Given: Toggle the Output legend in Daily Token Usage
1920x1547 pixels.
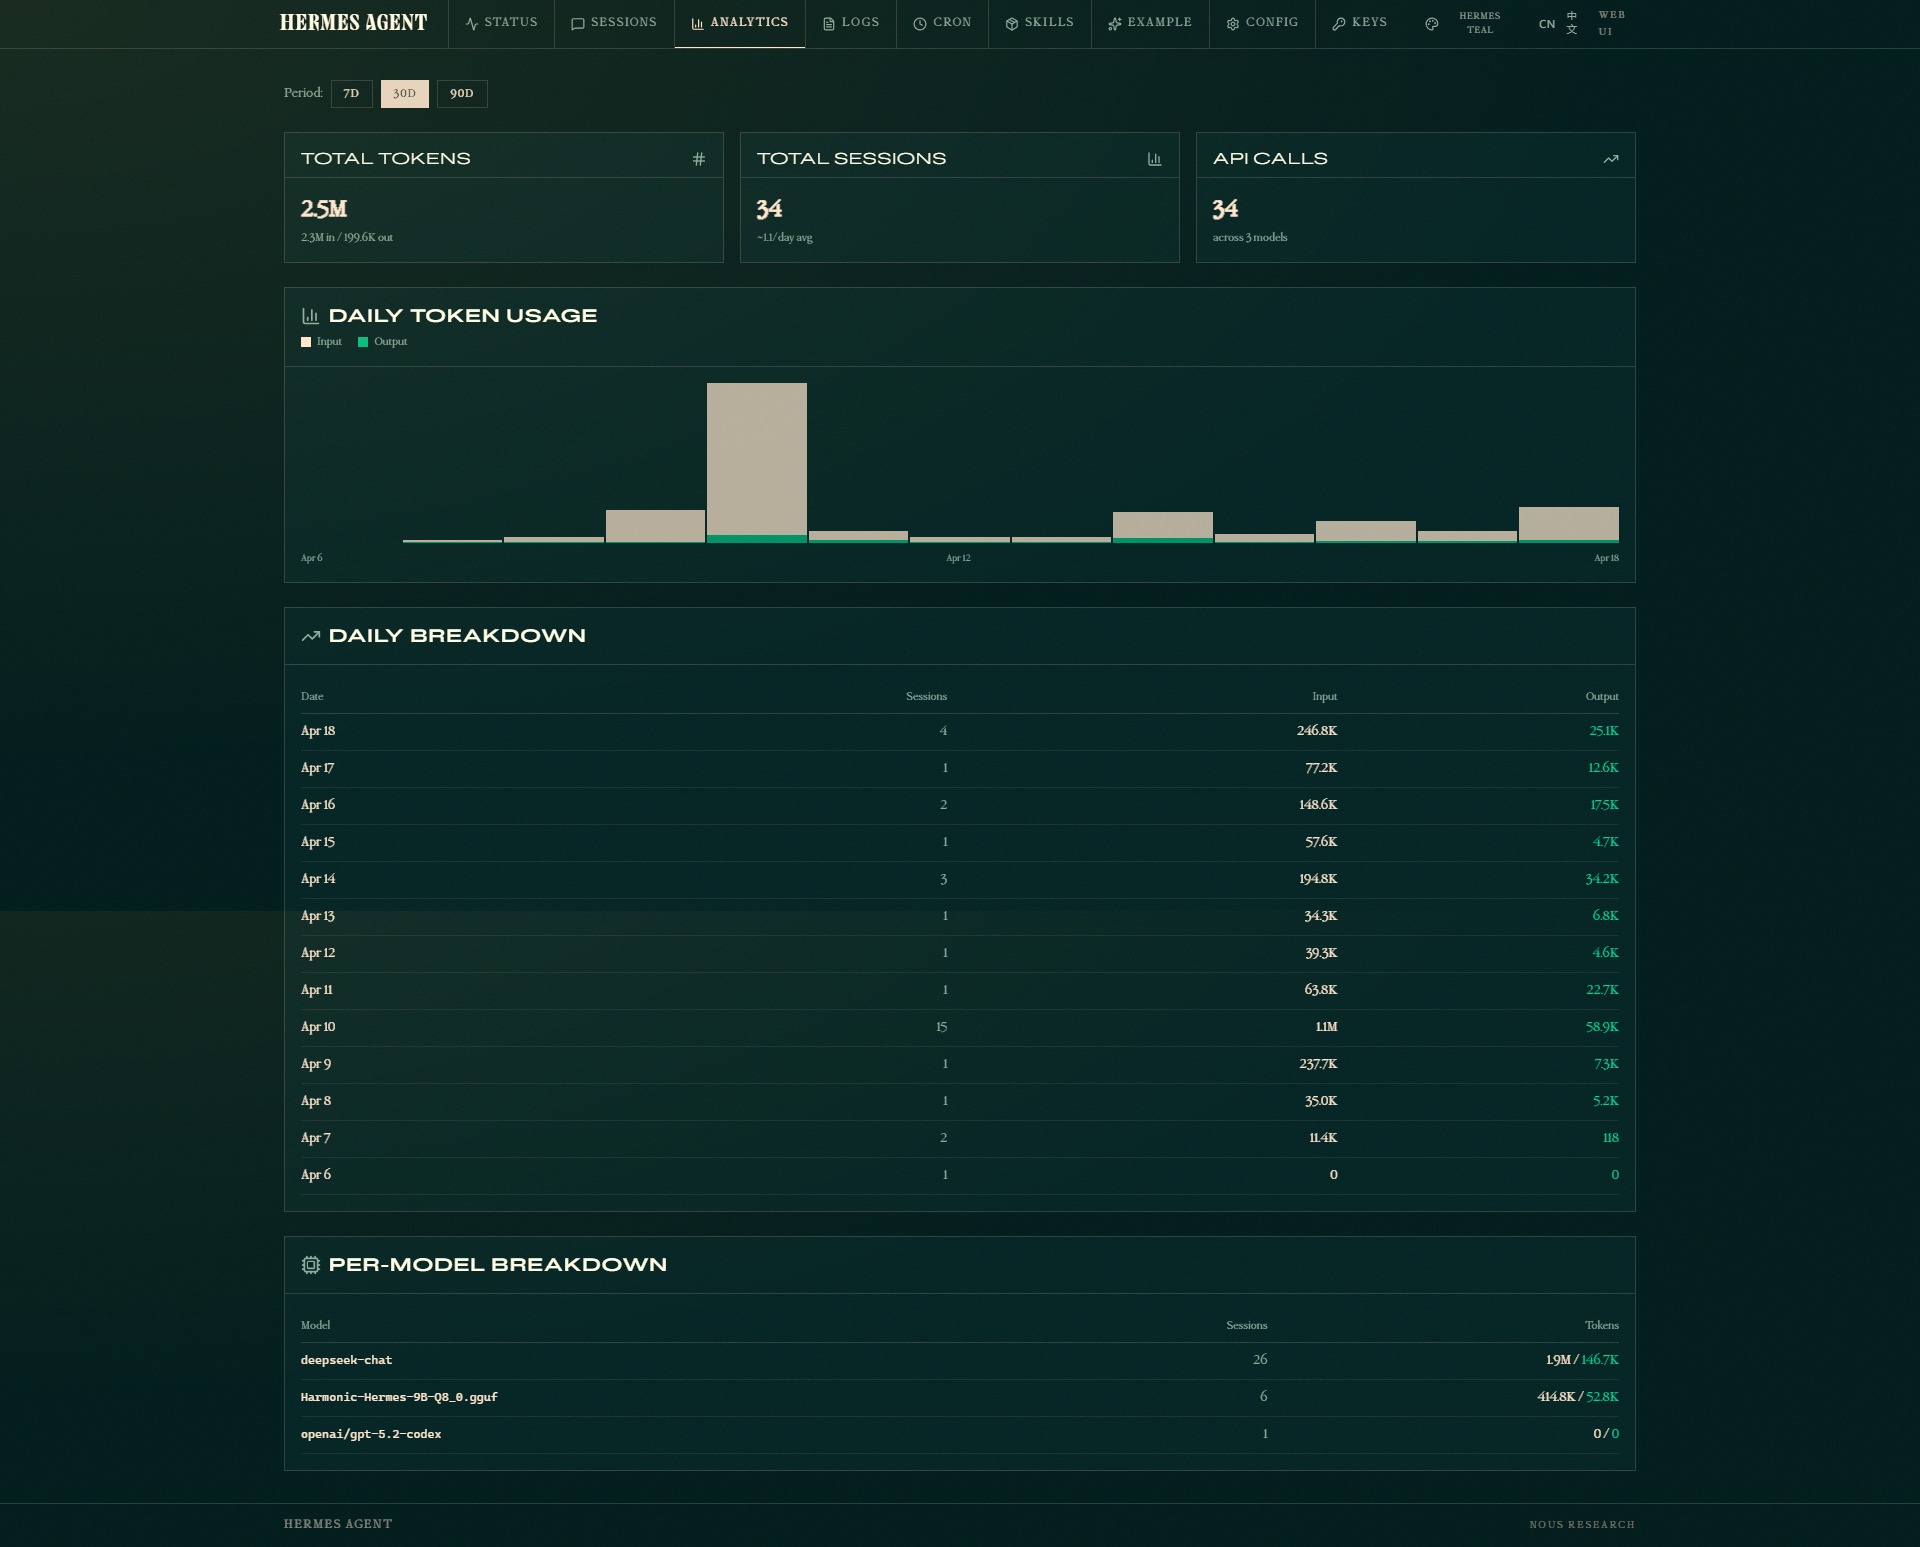Looking at the screenshot, I should [383, 341].
